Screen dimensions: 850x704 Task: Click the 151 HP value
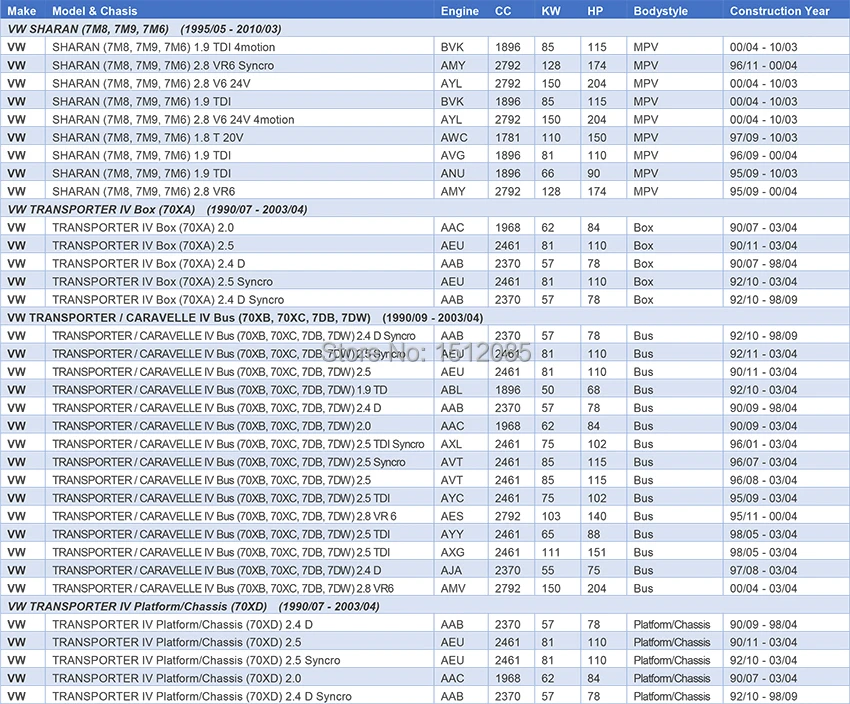tap(596, 552)
